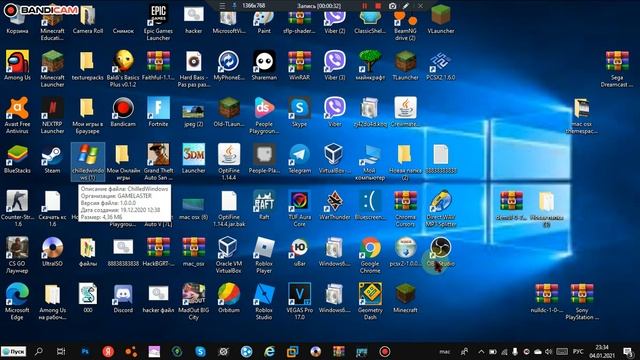Screen dimensions: 640x360
Task: Enable the Bandicam drawing pencil tool
Action: 406,6
